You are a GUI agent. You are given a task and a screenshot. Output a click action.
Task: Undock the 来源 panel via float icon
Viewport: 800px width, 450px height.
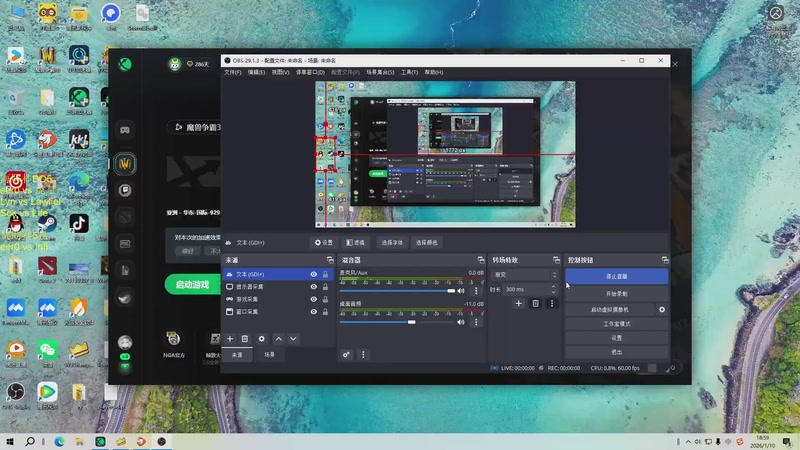tap(330, 260)
